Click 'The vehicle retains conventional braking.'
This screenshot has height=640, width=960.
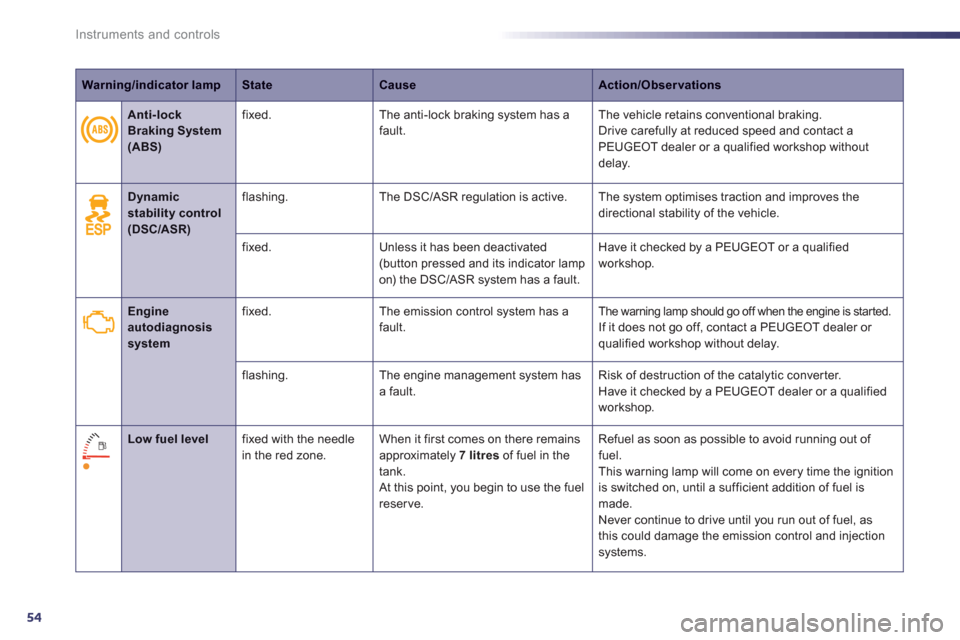point(710,115)
